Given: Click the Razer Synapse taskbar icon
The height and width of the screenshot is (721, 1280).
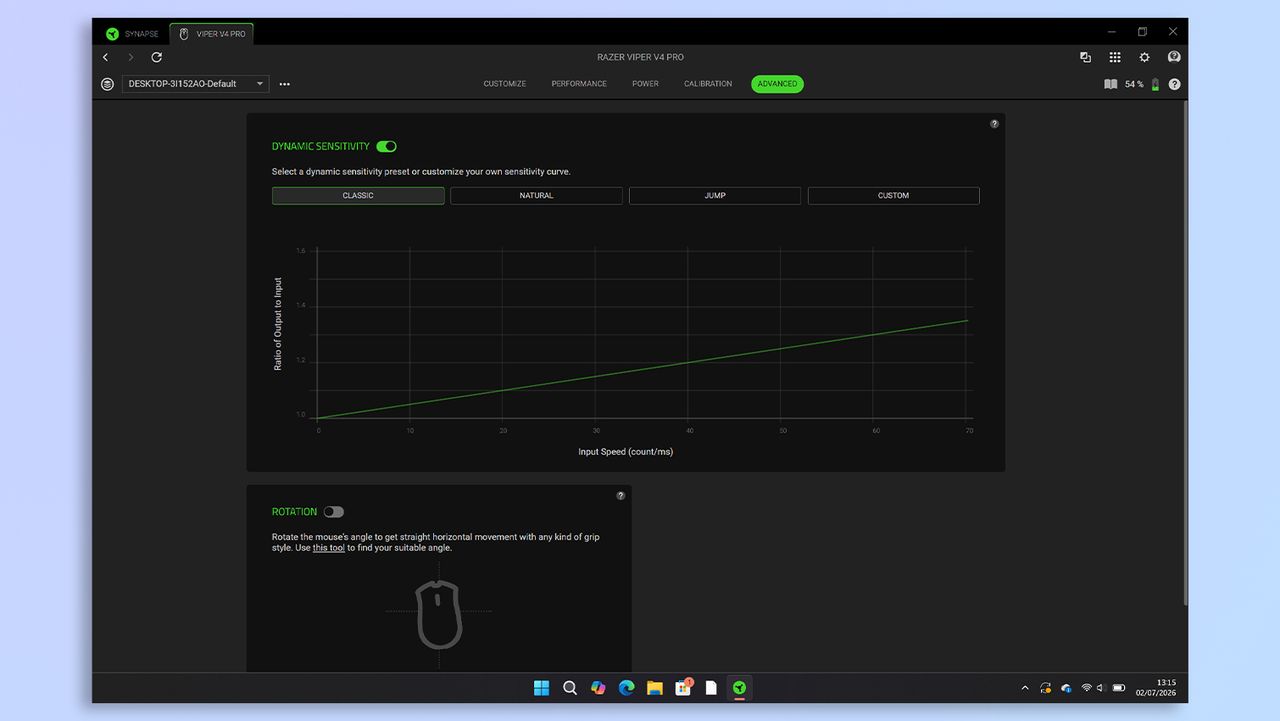Looking at the screenshot, I should pos(739,688).
